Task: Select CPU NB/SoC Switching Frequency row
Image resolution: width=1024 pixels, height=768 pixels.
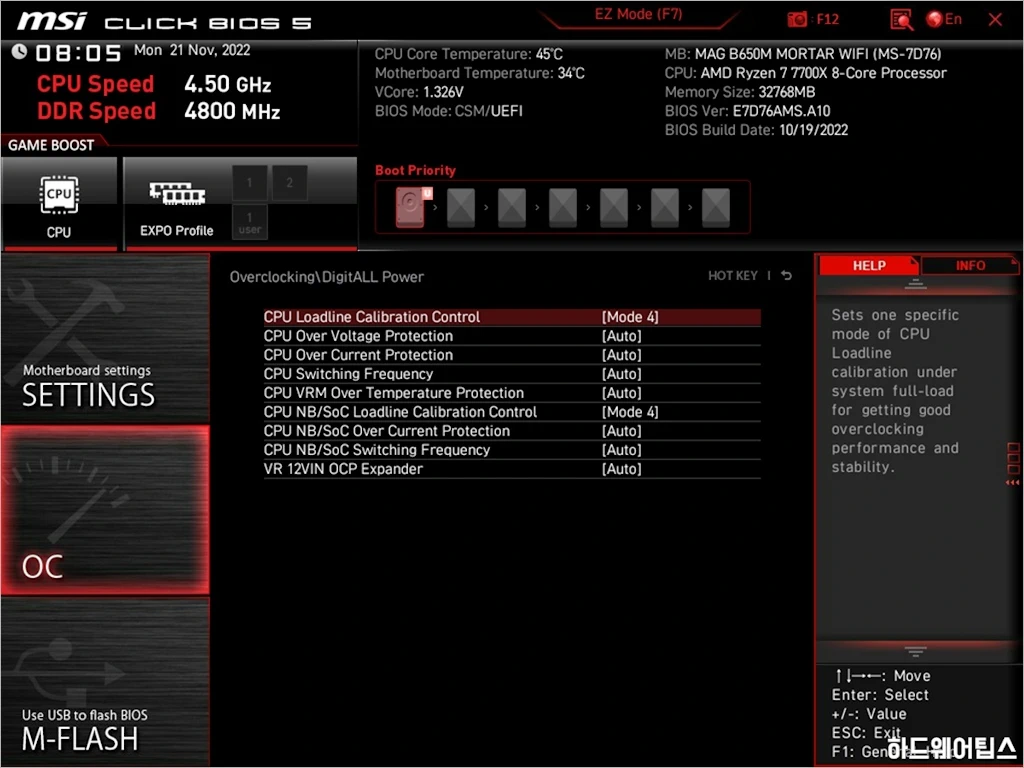Action: (x=512, y=449)
